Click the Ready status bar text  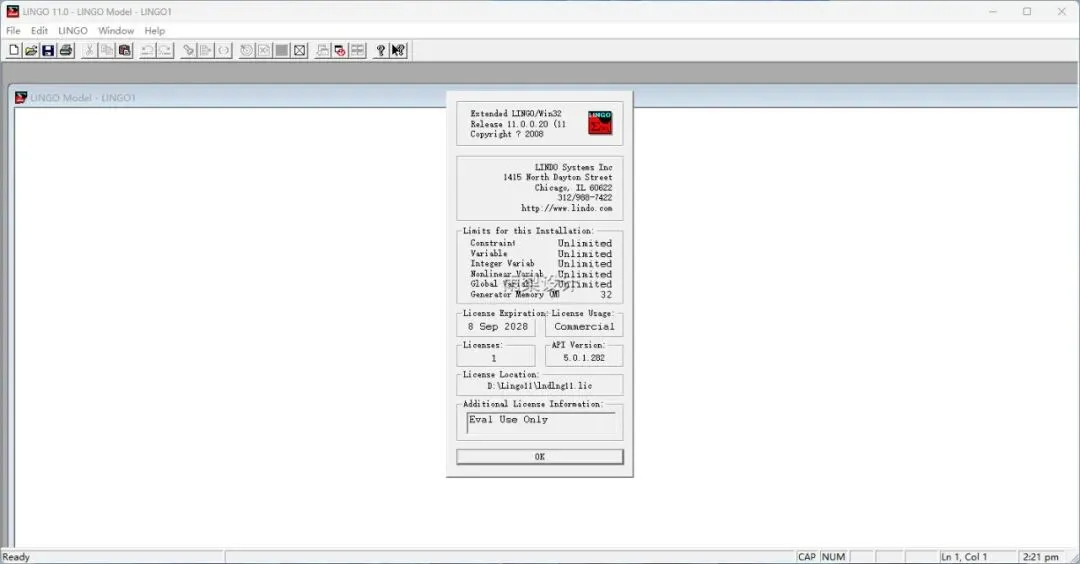coord(16,557)
